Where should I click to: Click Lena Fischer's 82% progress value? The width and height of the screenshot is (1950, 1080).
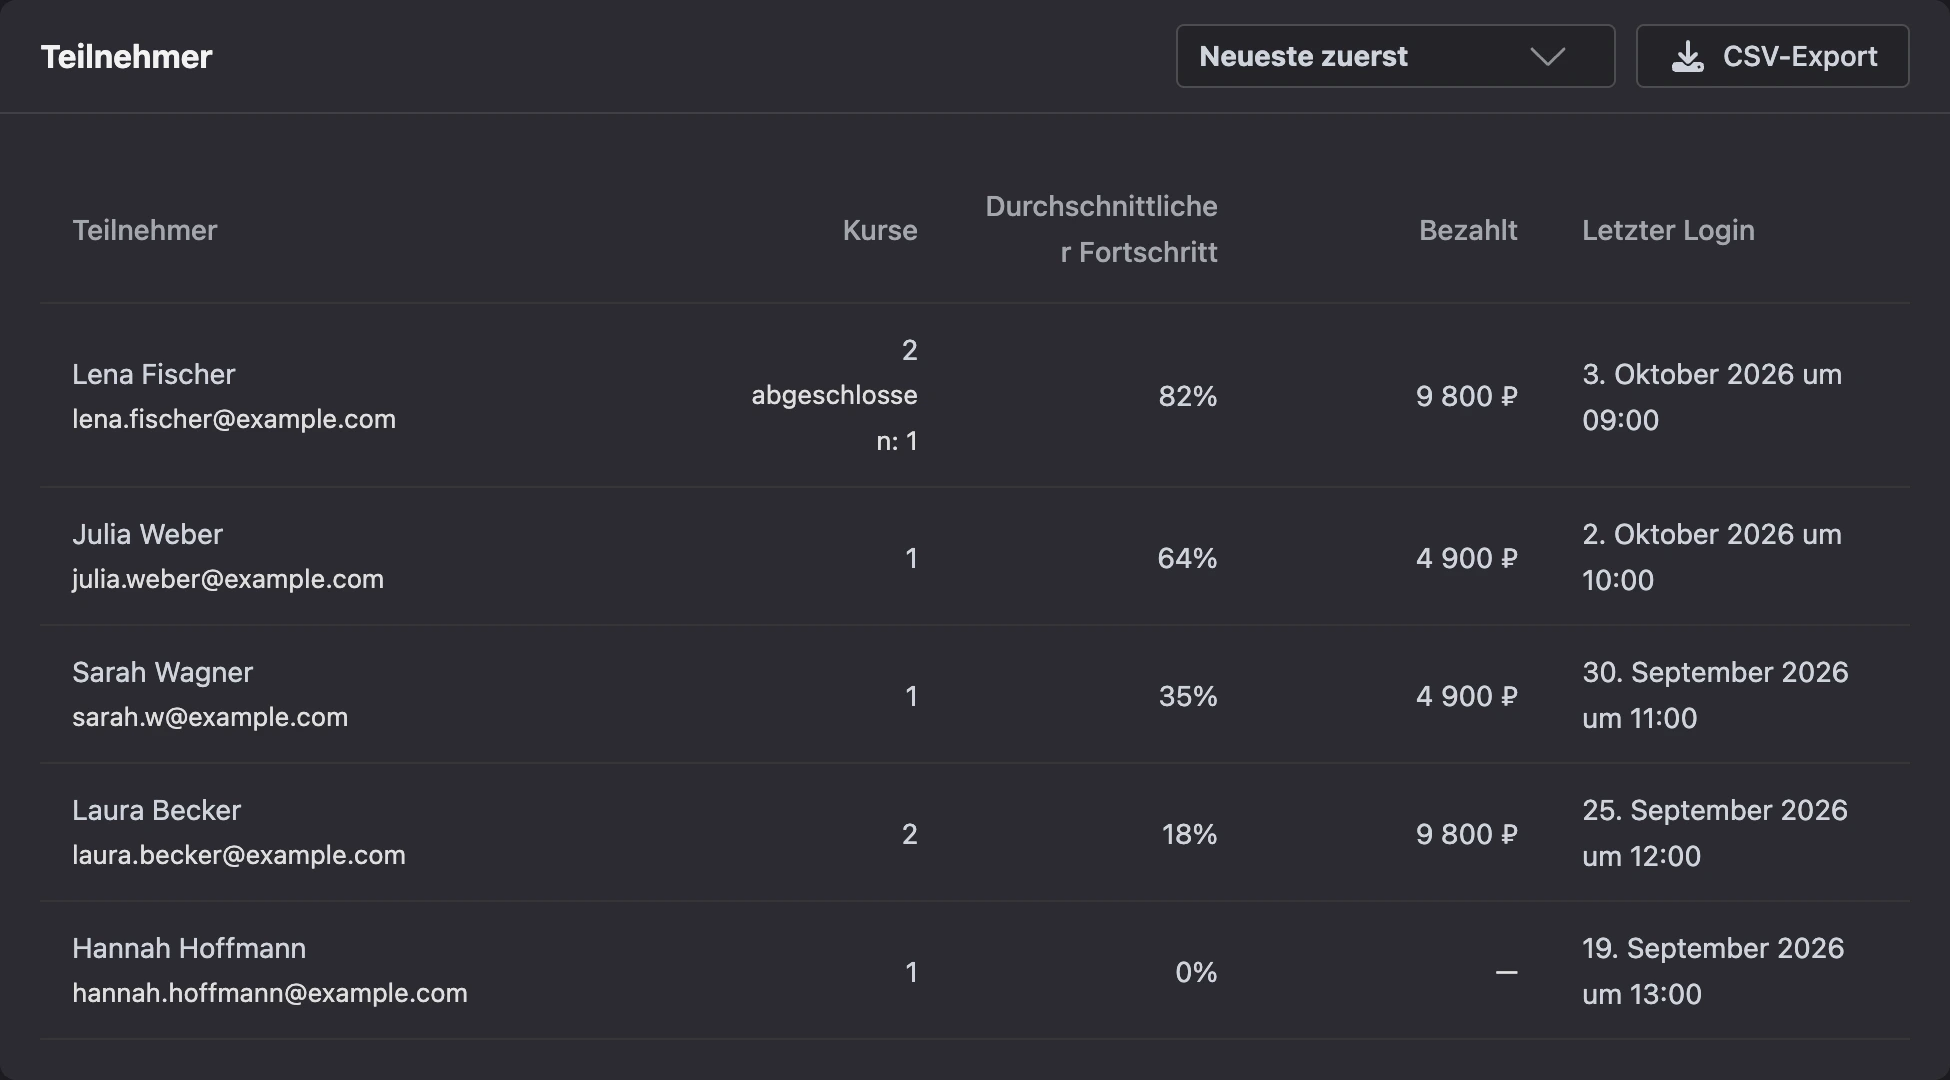click(1188, 396)
